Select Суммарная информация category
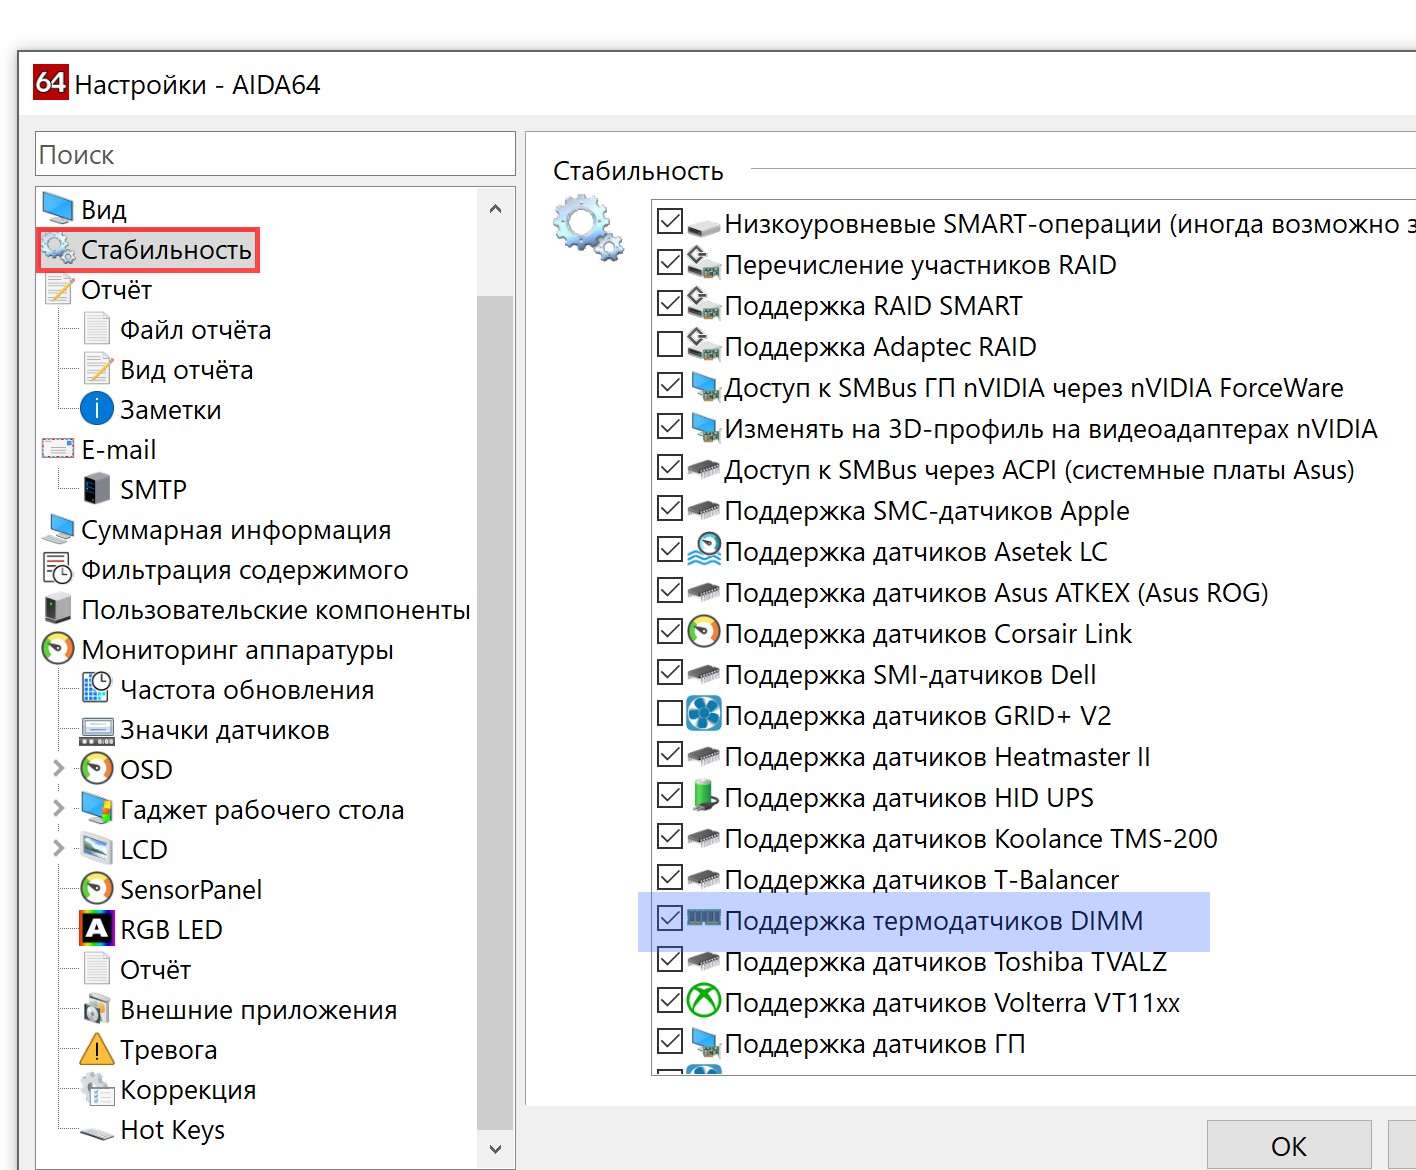The image size is (1416, 1170). (236, 530)
